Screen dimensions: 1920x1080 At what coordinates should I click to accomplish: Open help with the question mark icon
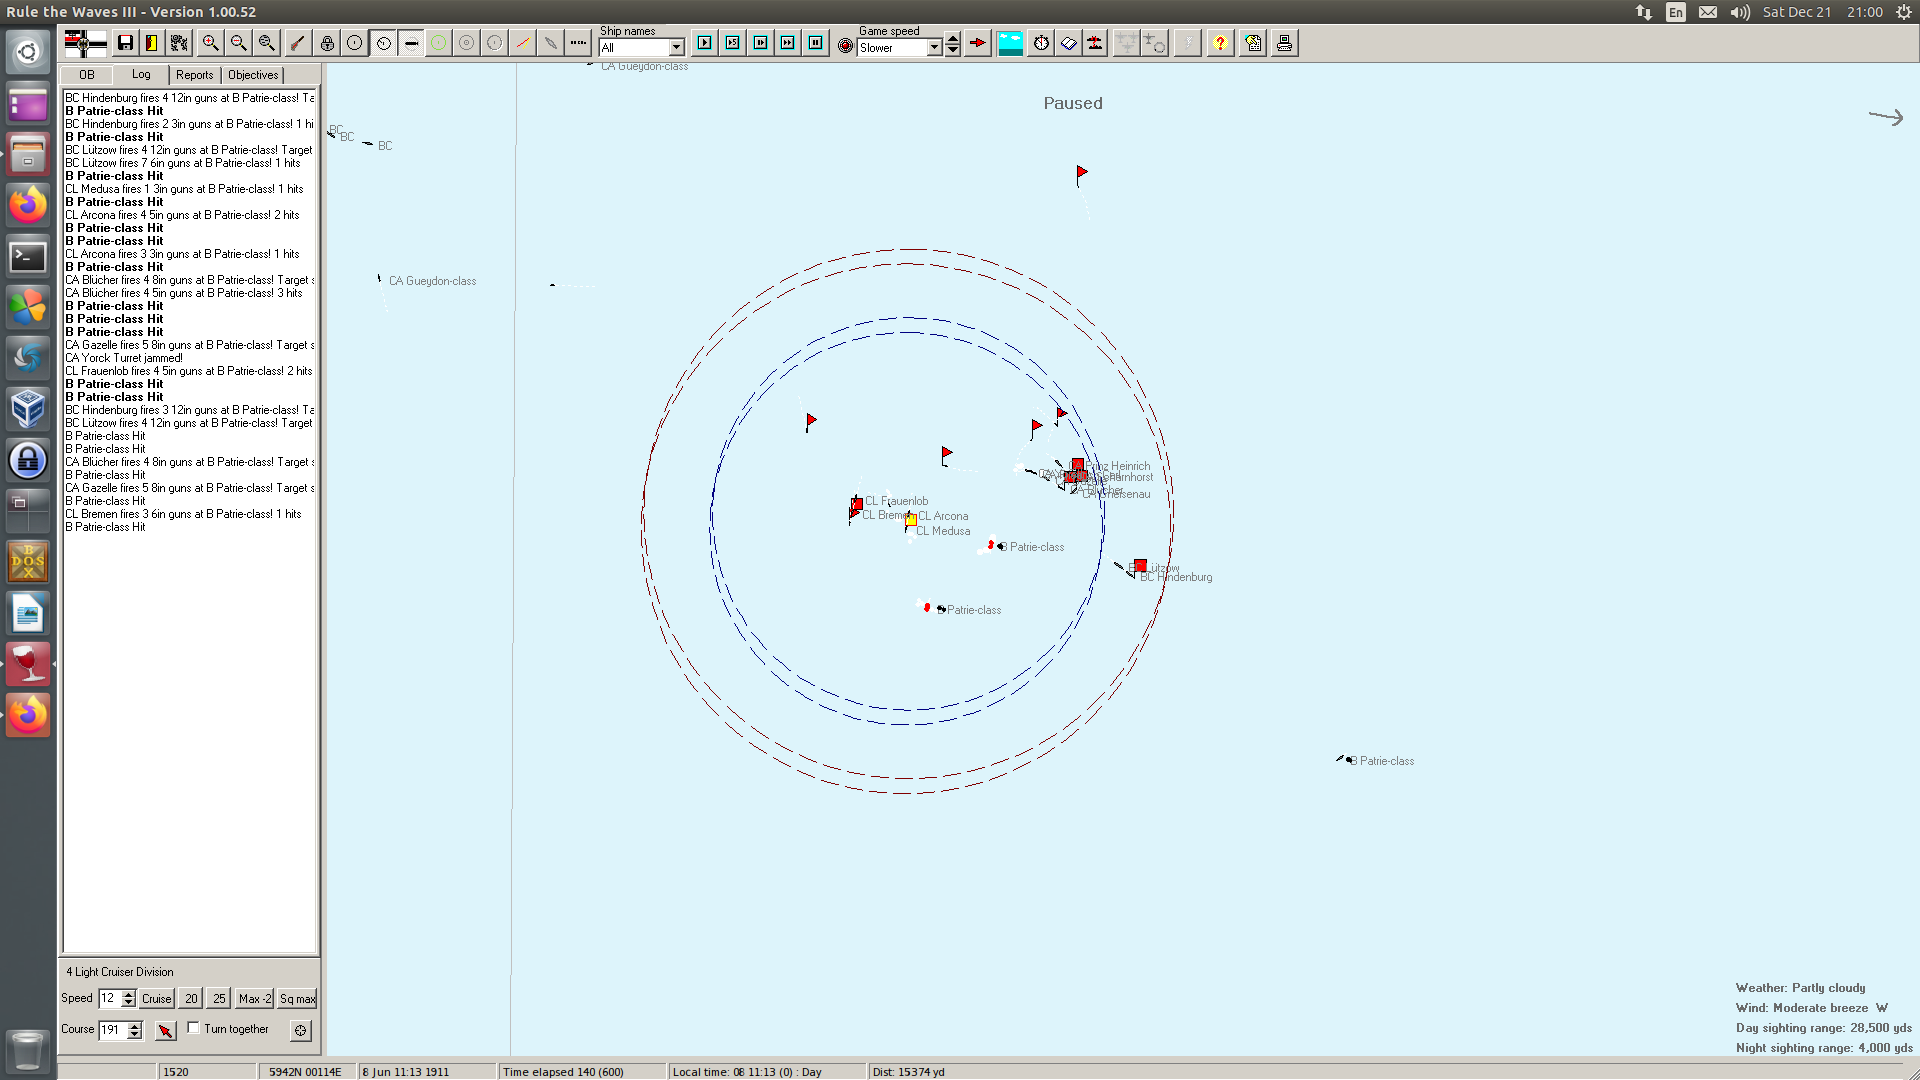coord(1220,43)
